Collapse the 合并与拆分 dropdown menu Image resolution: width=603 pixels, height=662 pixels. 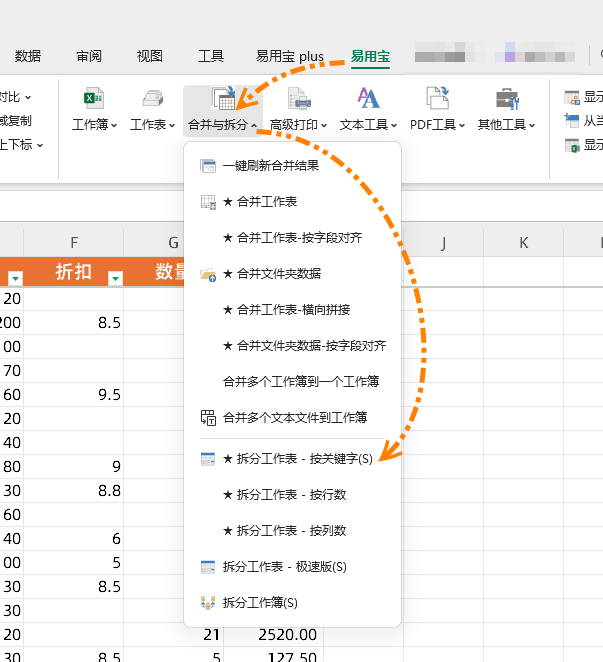tap(254, 125)
